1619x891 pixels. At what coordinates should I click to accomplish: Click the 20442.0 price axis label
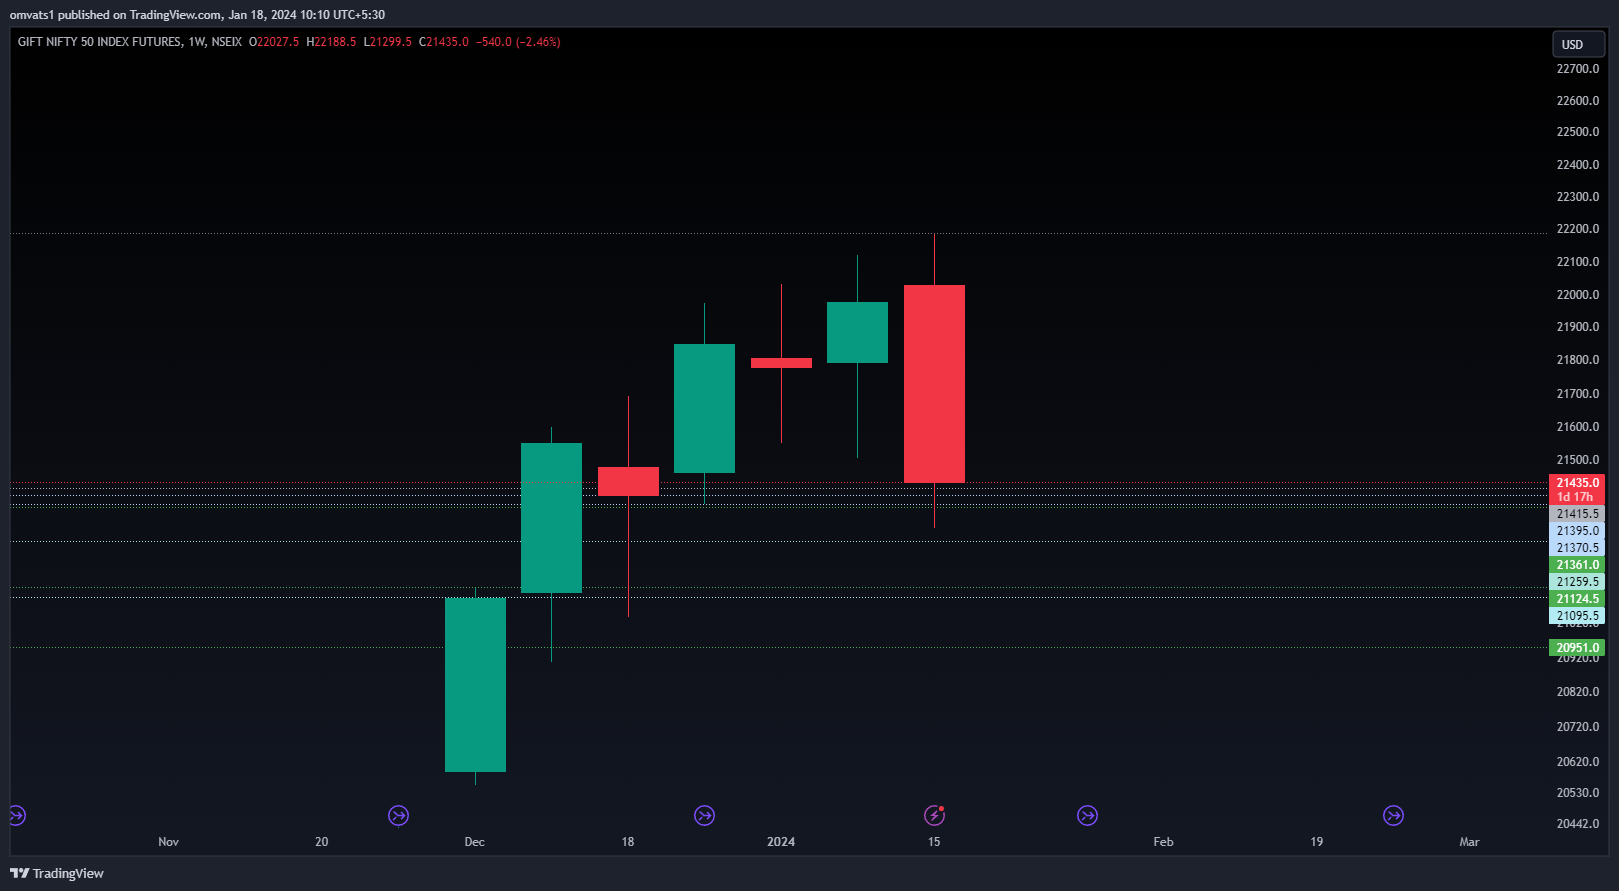(x=1578, y=824)
